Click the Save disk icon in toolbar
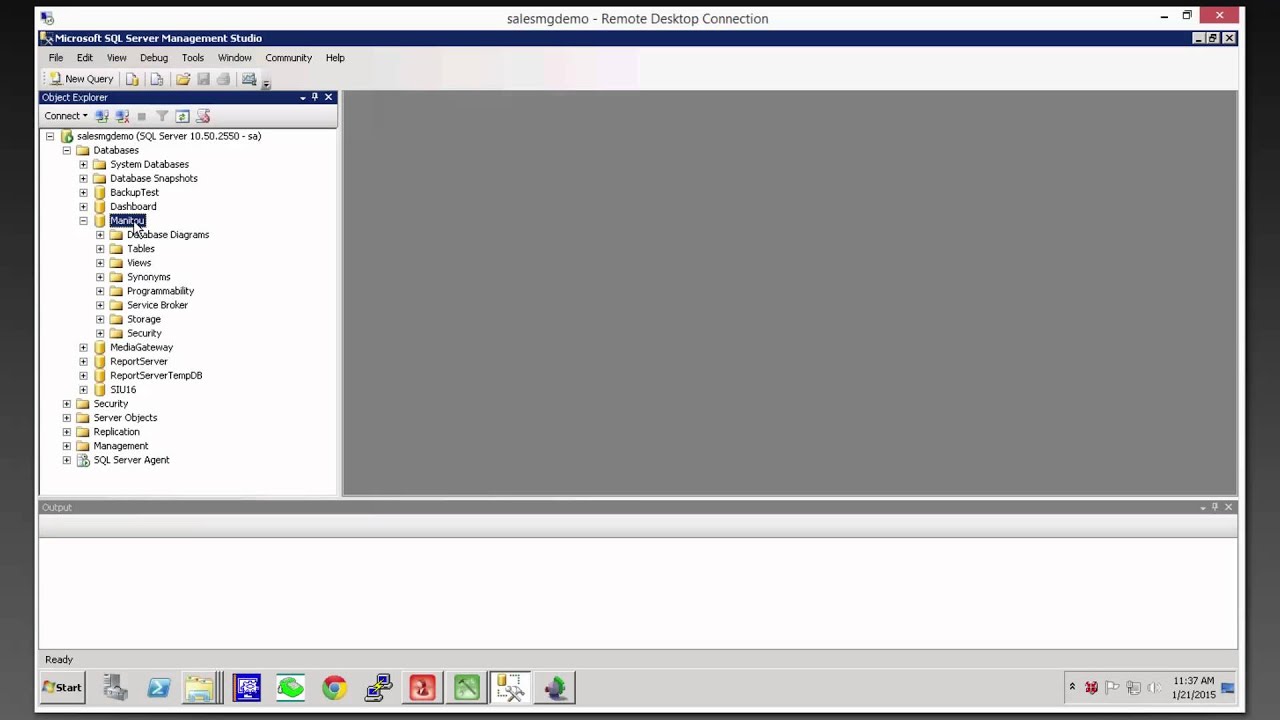Image resolution: width=1280 pixels, height=720 pixels. (x=203, y=79)
